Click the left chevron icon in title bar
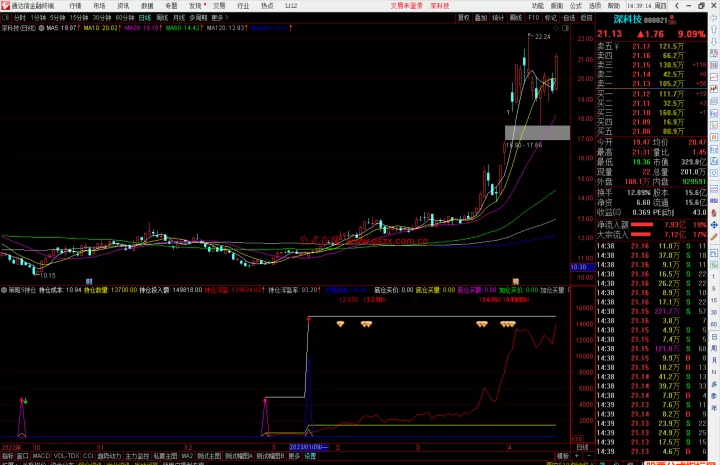Image resolution: width=720 pixels, height=465 pixels. (677, 6)
